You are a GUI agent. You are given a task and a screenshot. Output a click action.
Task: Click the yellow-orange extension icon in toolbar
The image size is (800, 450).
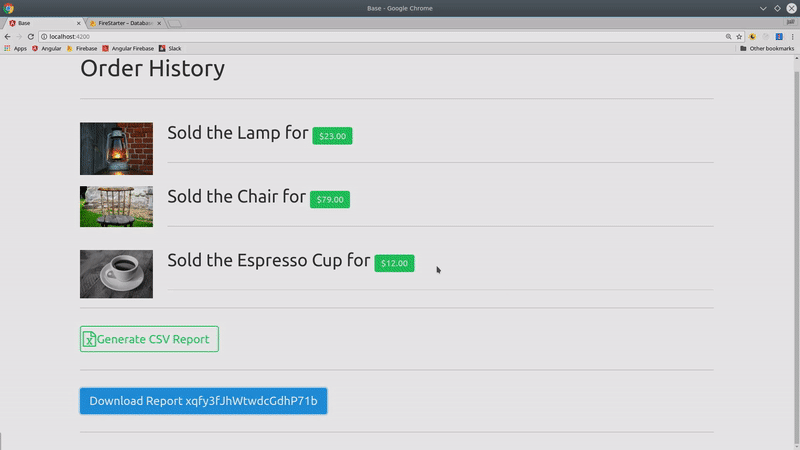point(752,36)
